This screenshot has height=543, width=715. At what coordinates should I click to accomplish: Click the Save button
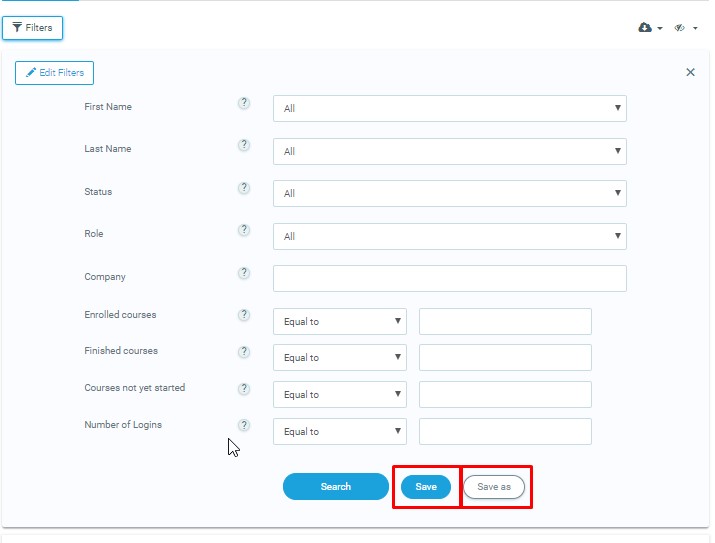click(x=426, y=487)
